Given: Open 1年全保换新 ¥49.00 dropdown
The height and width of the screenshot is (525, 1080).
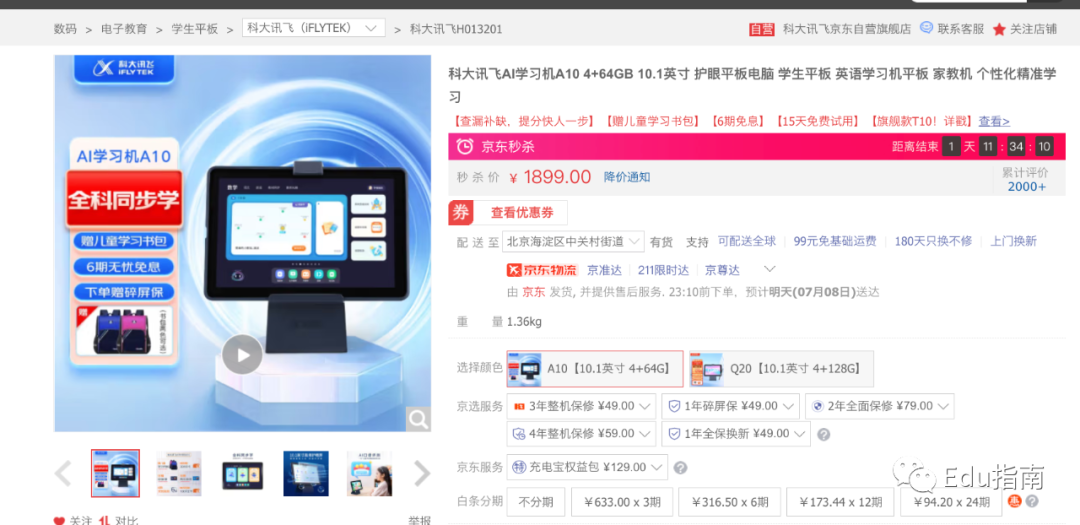Looking at the screenshot, I should [x=736, y=433].
